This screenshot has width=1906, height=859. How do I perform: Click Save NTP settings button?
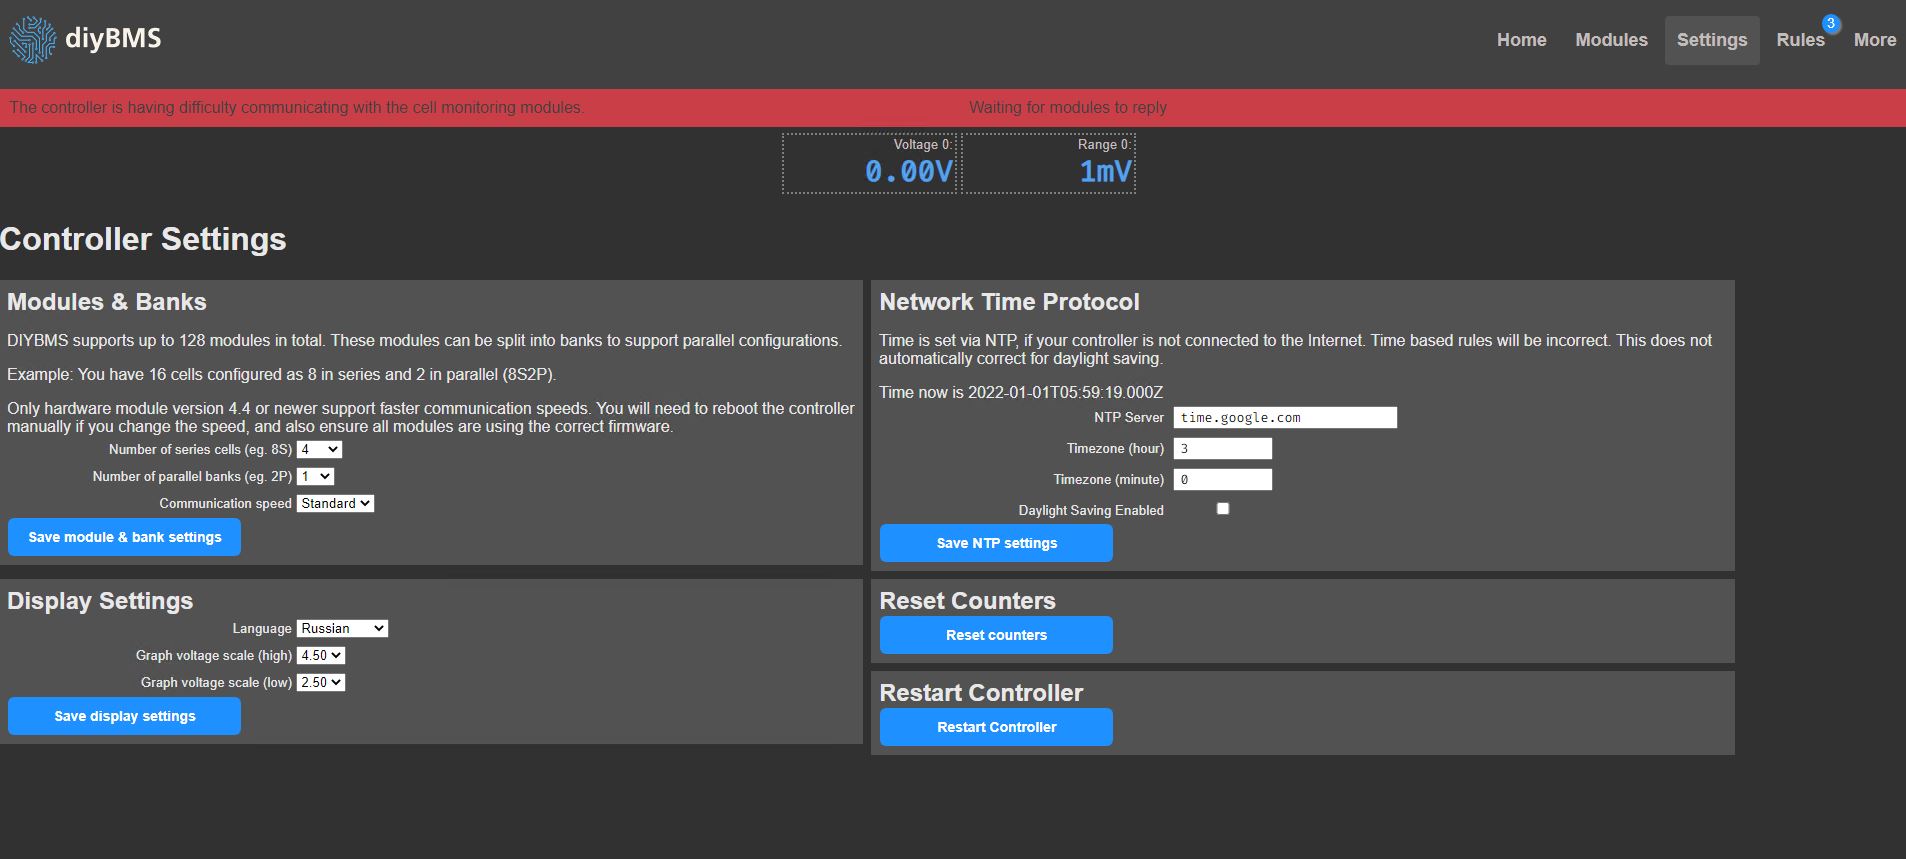point(996,543)
